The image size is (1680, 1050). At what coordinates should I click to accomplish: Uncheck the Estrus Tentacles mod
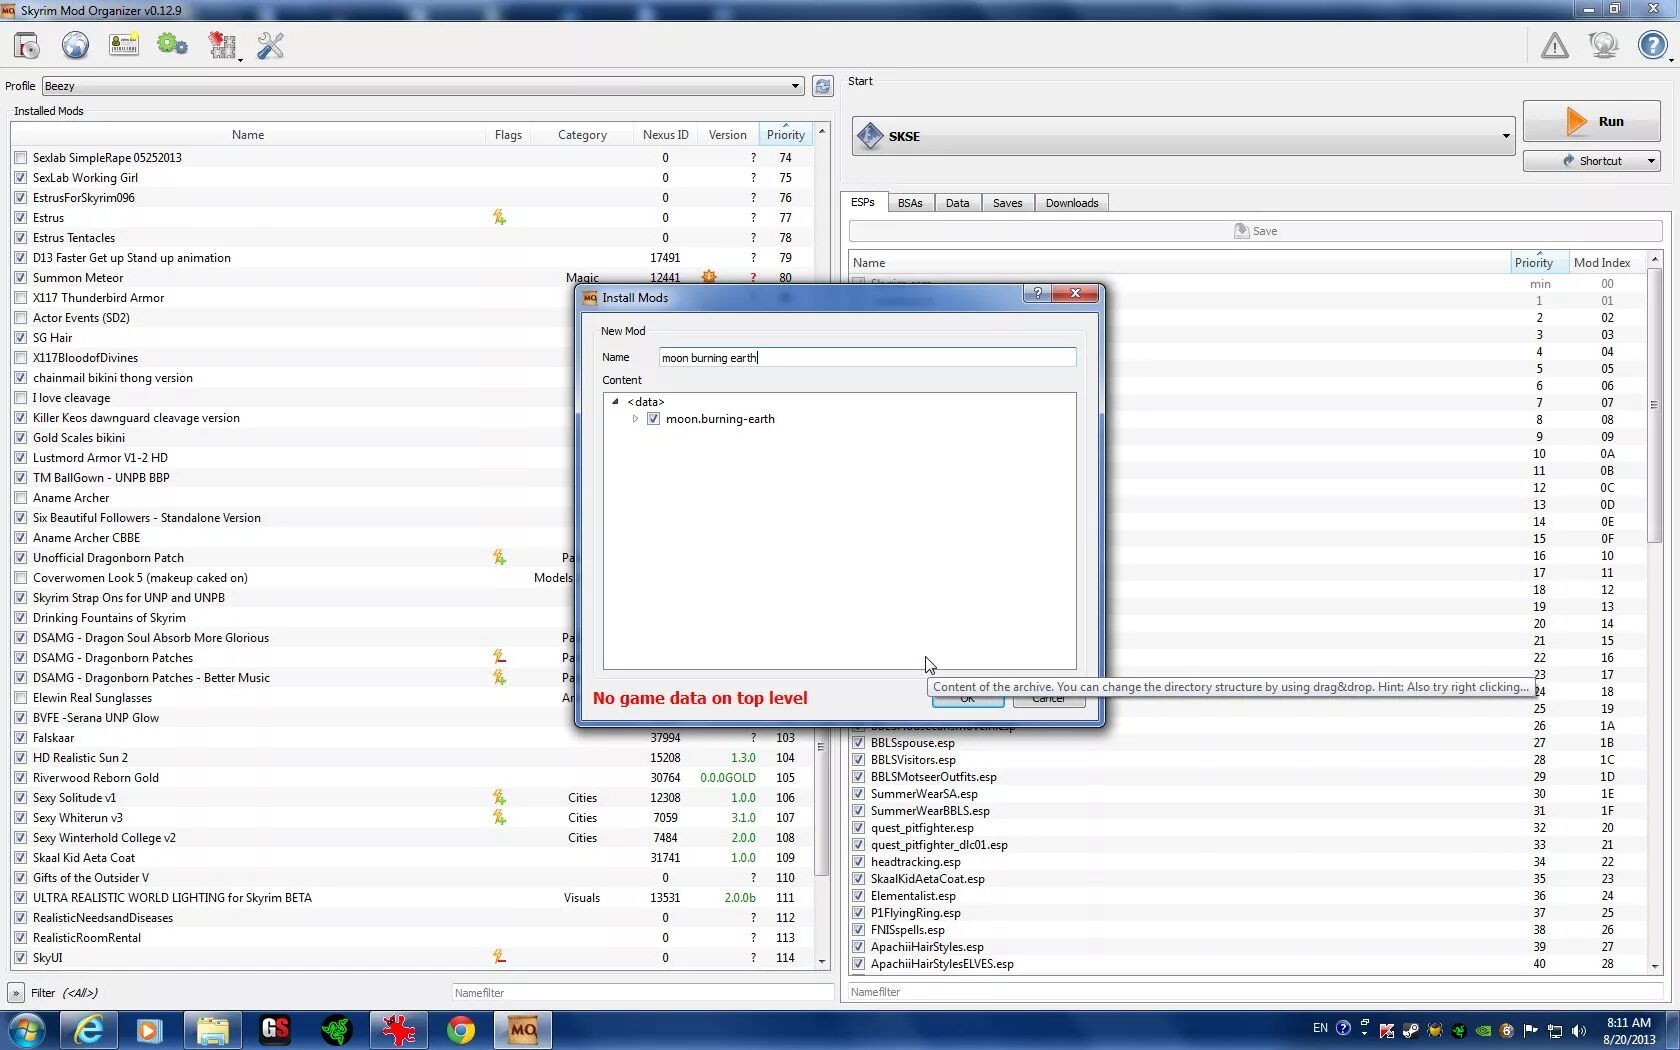21,238
